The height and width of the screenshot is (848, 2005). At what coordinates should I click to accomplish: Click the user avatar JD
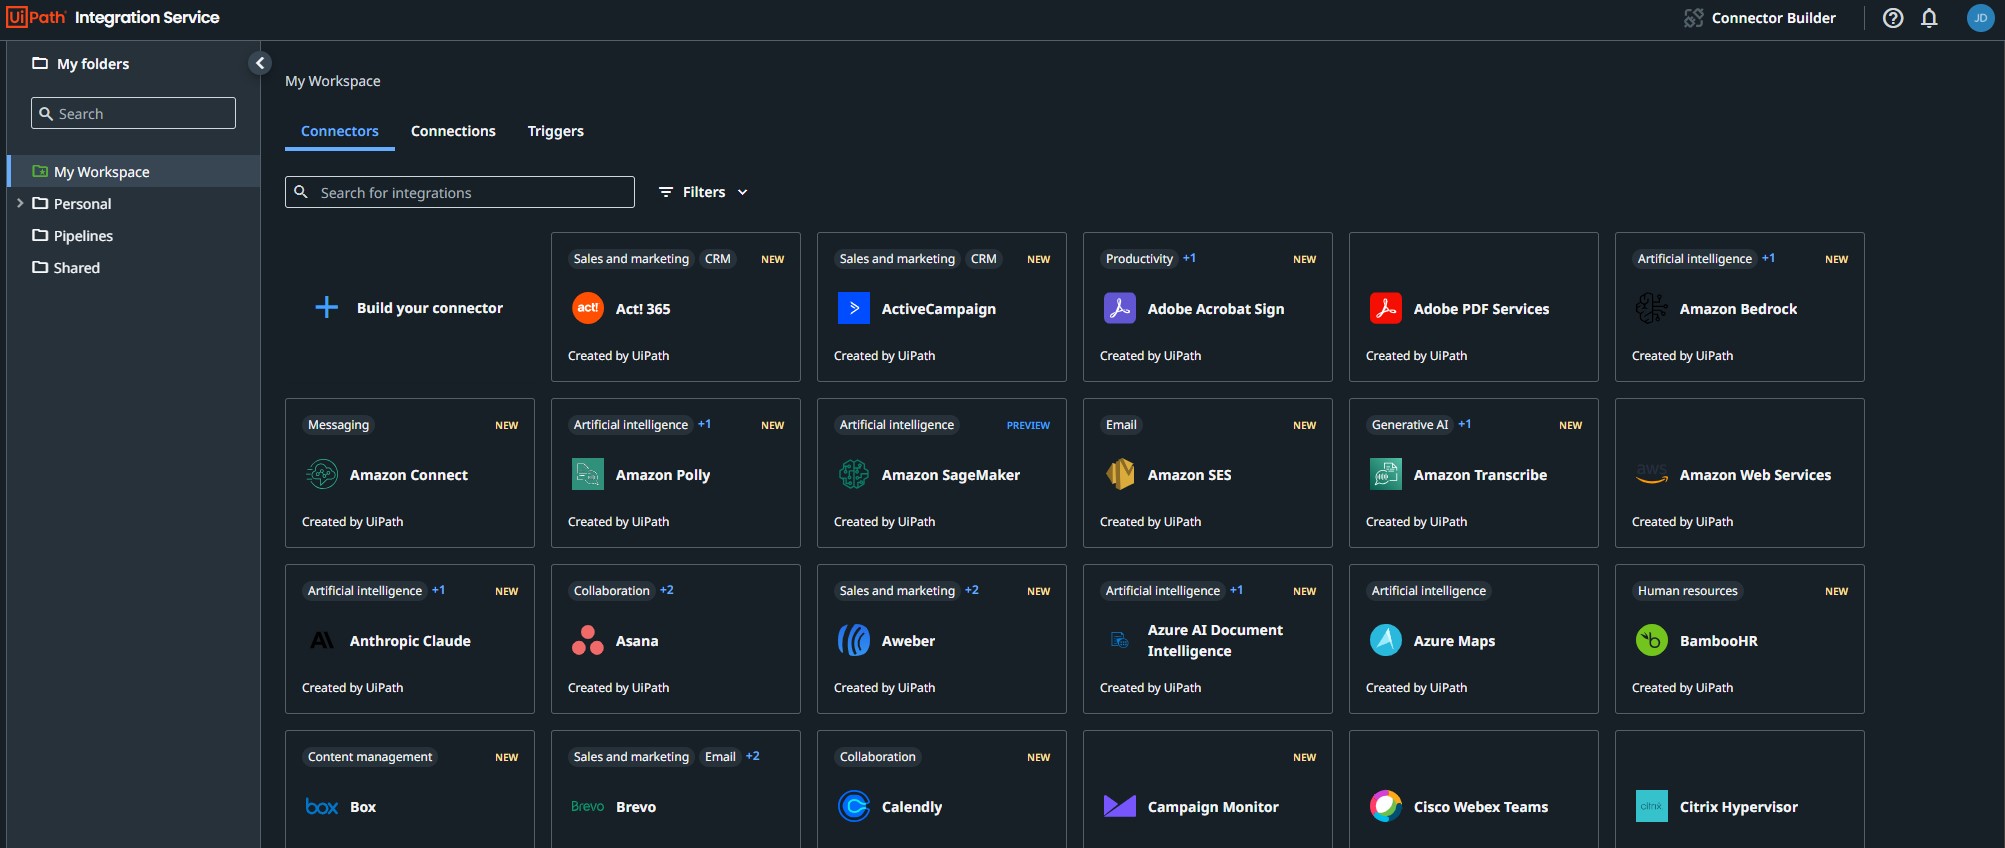coord(1980,18)
